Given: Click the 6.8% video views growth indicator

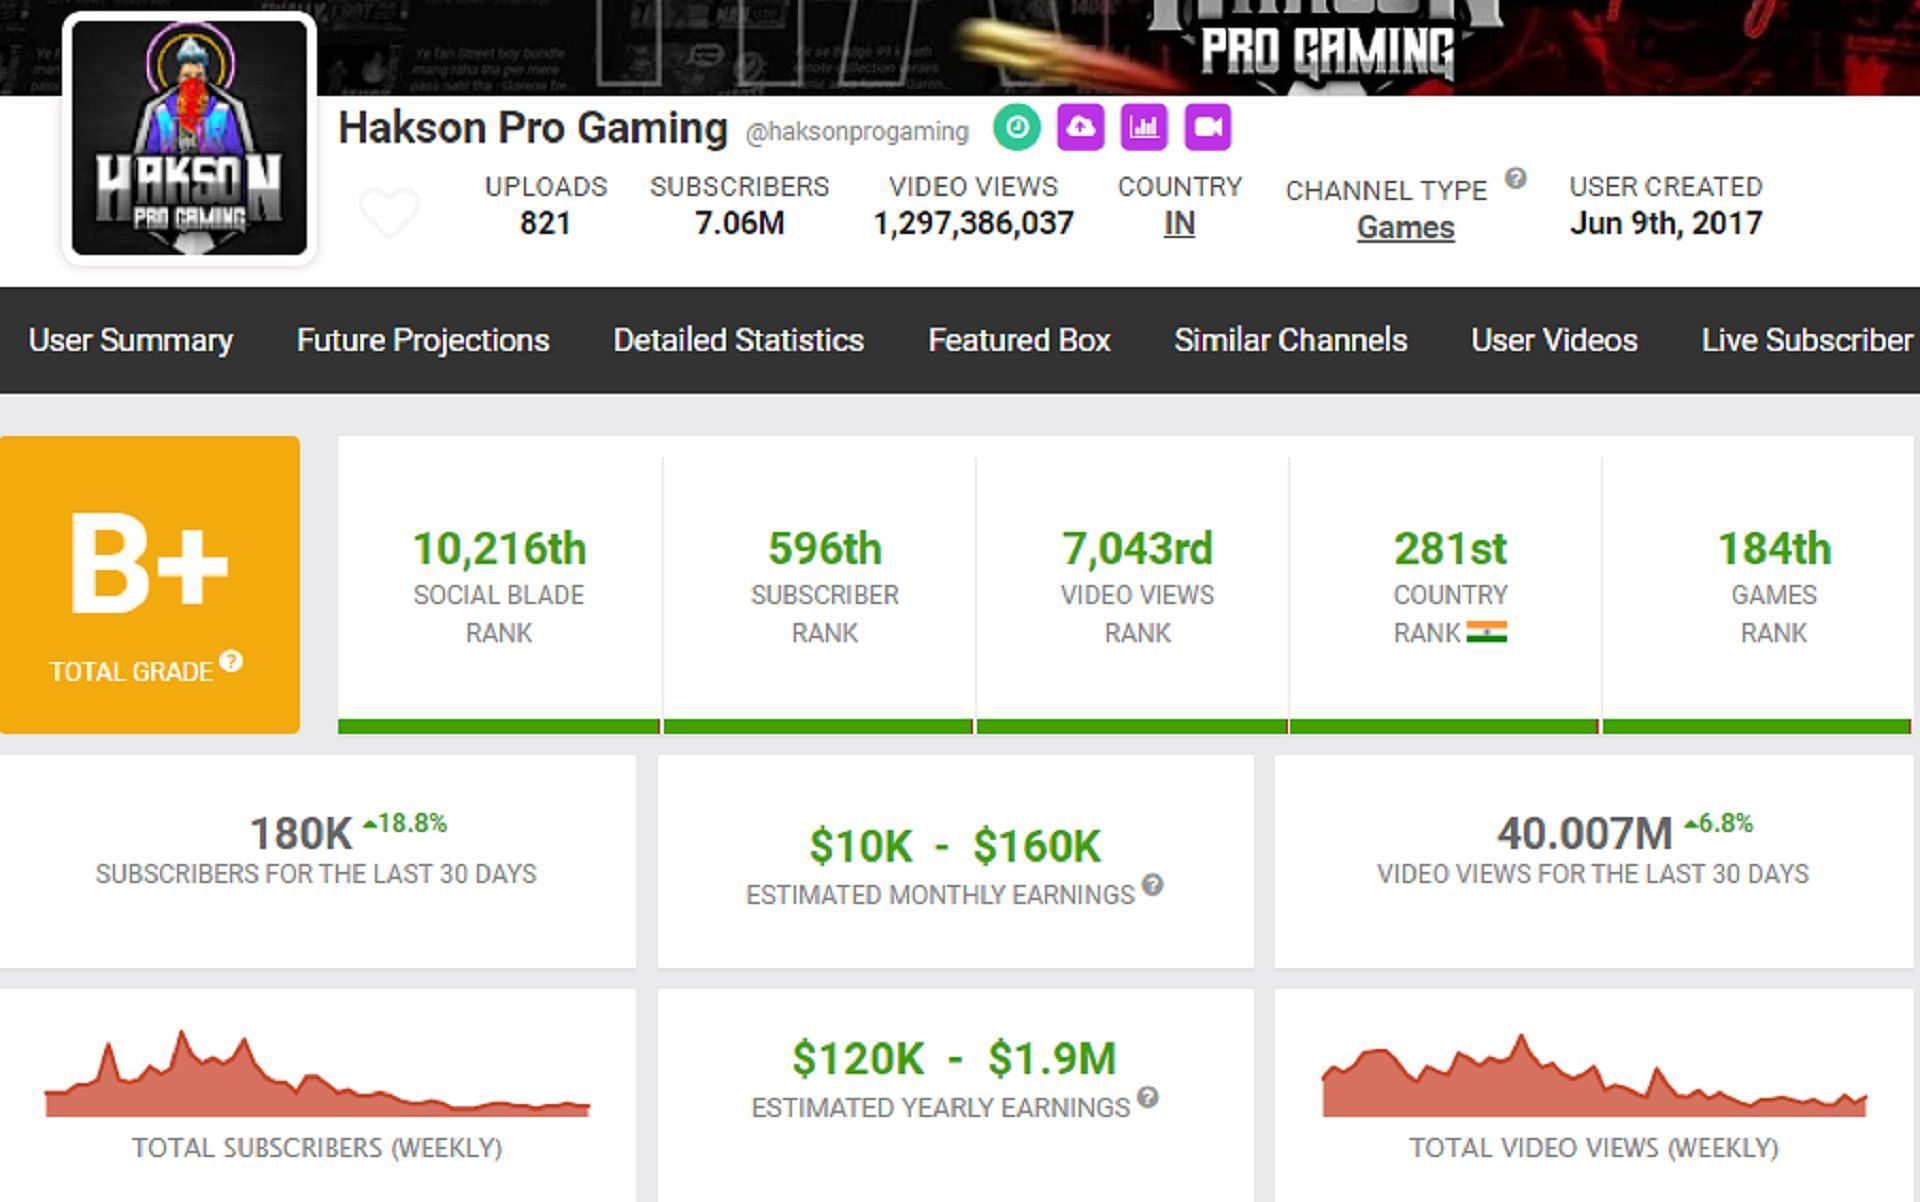Looking at the screenshot, I should click(x=1719, y=823).
